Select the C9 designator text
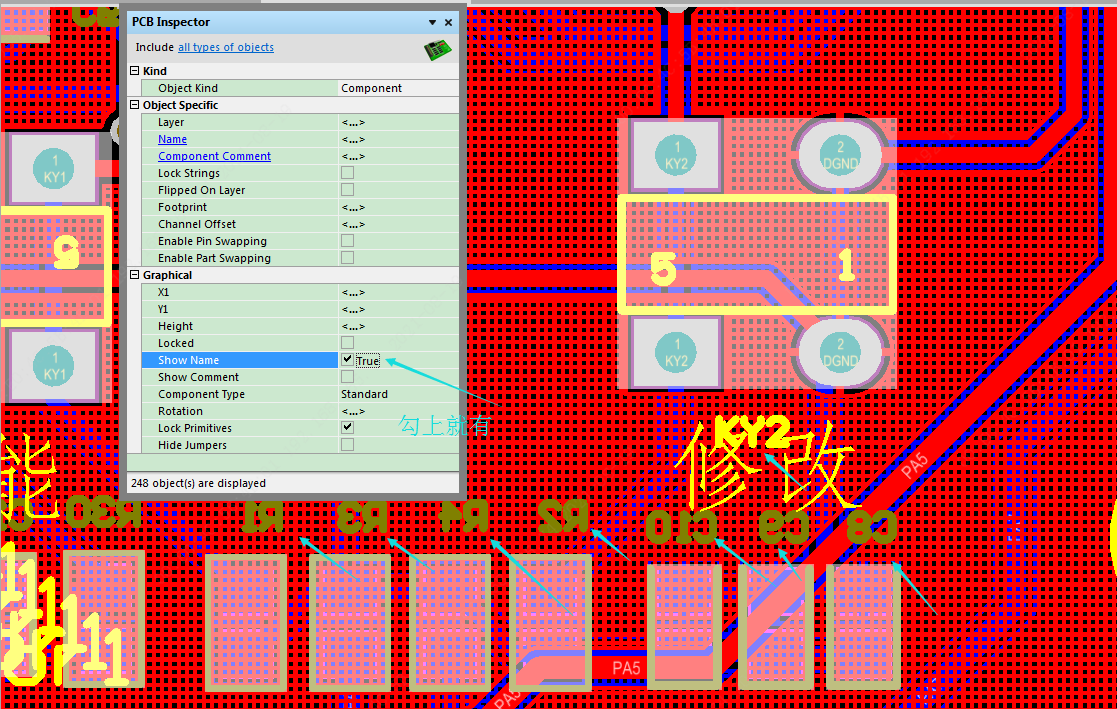1117x709 pixels. pos(784,527)
